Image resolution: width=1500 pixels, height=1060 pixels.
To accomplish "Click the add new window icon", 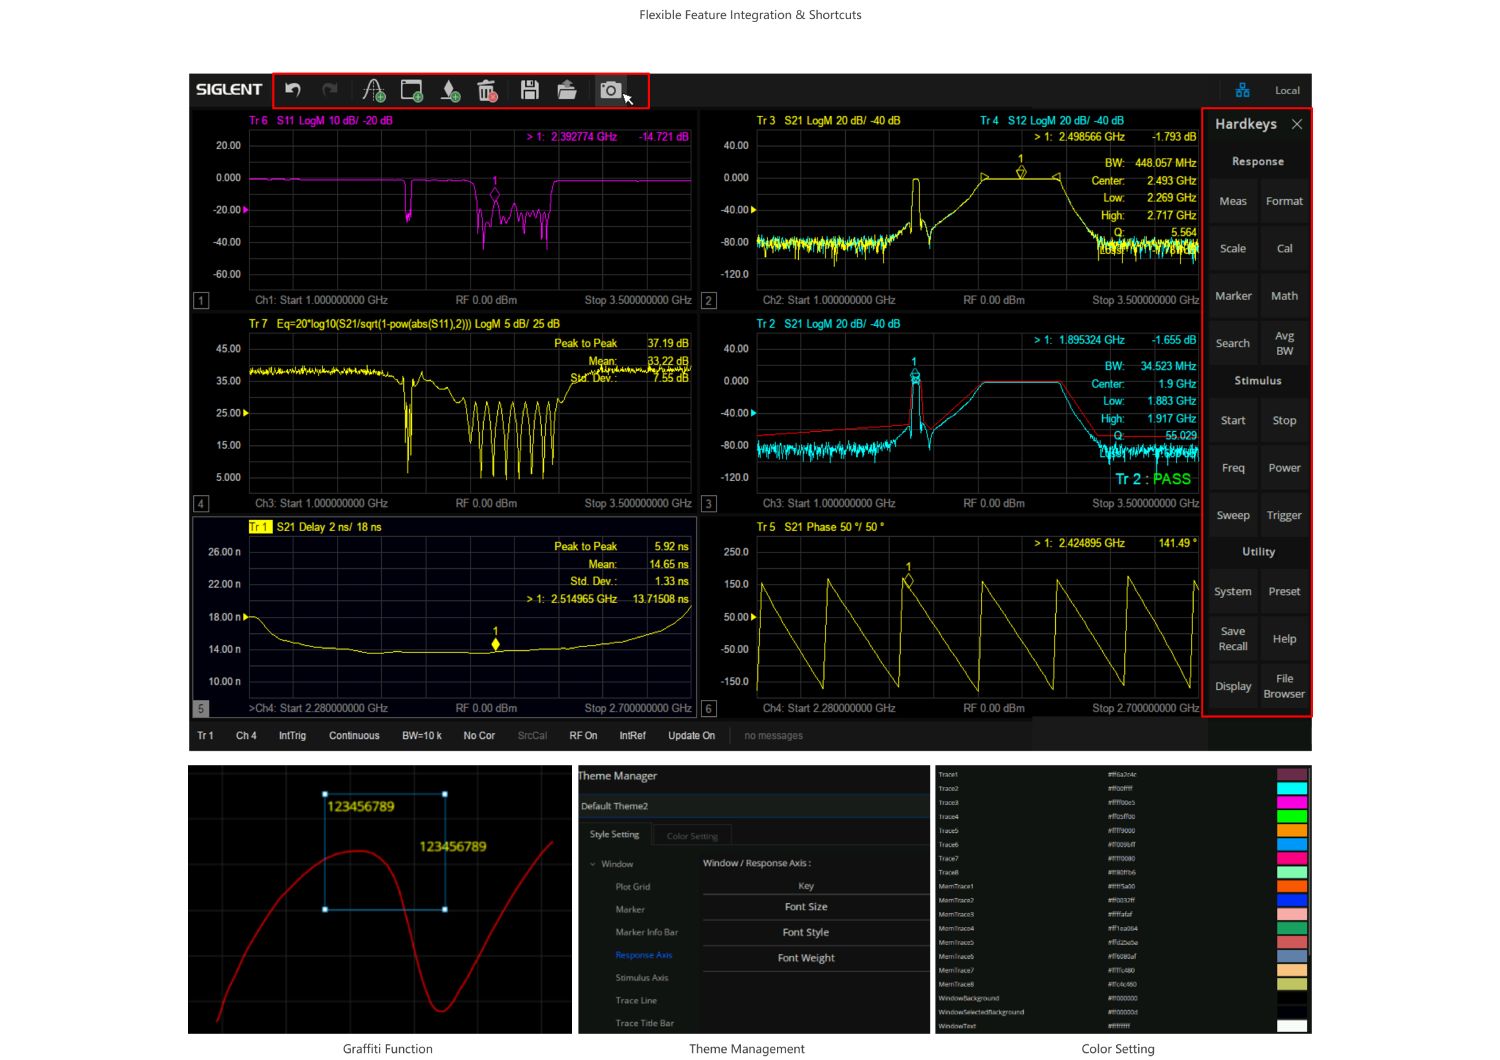I will pos(411,91).
